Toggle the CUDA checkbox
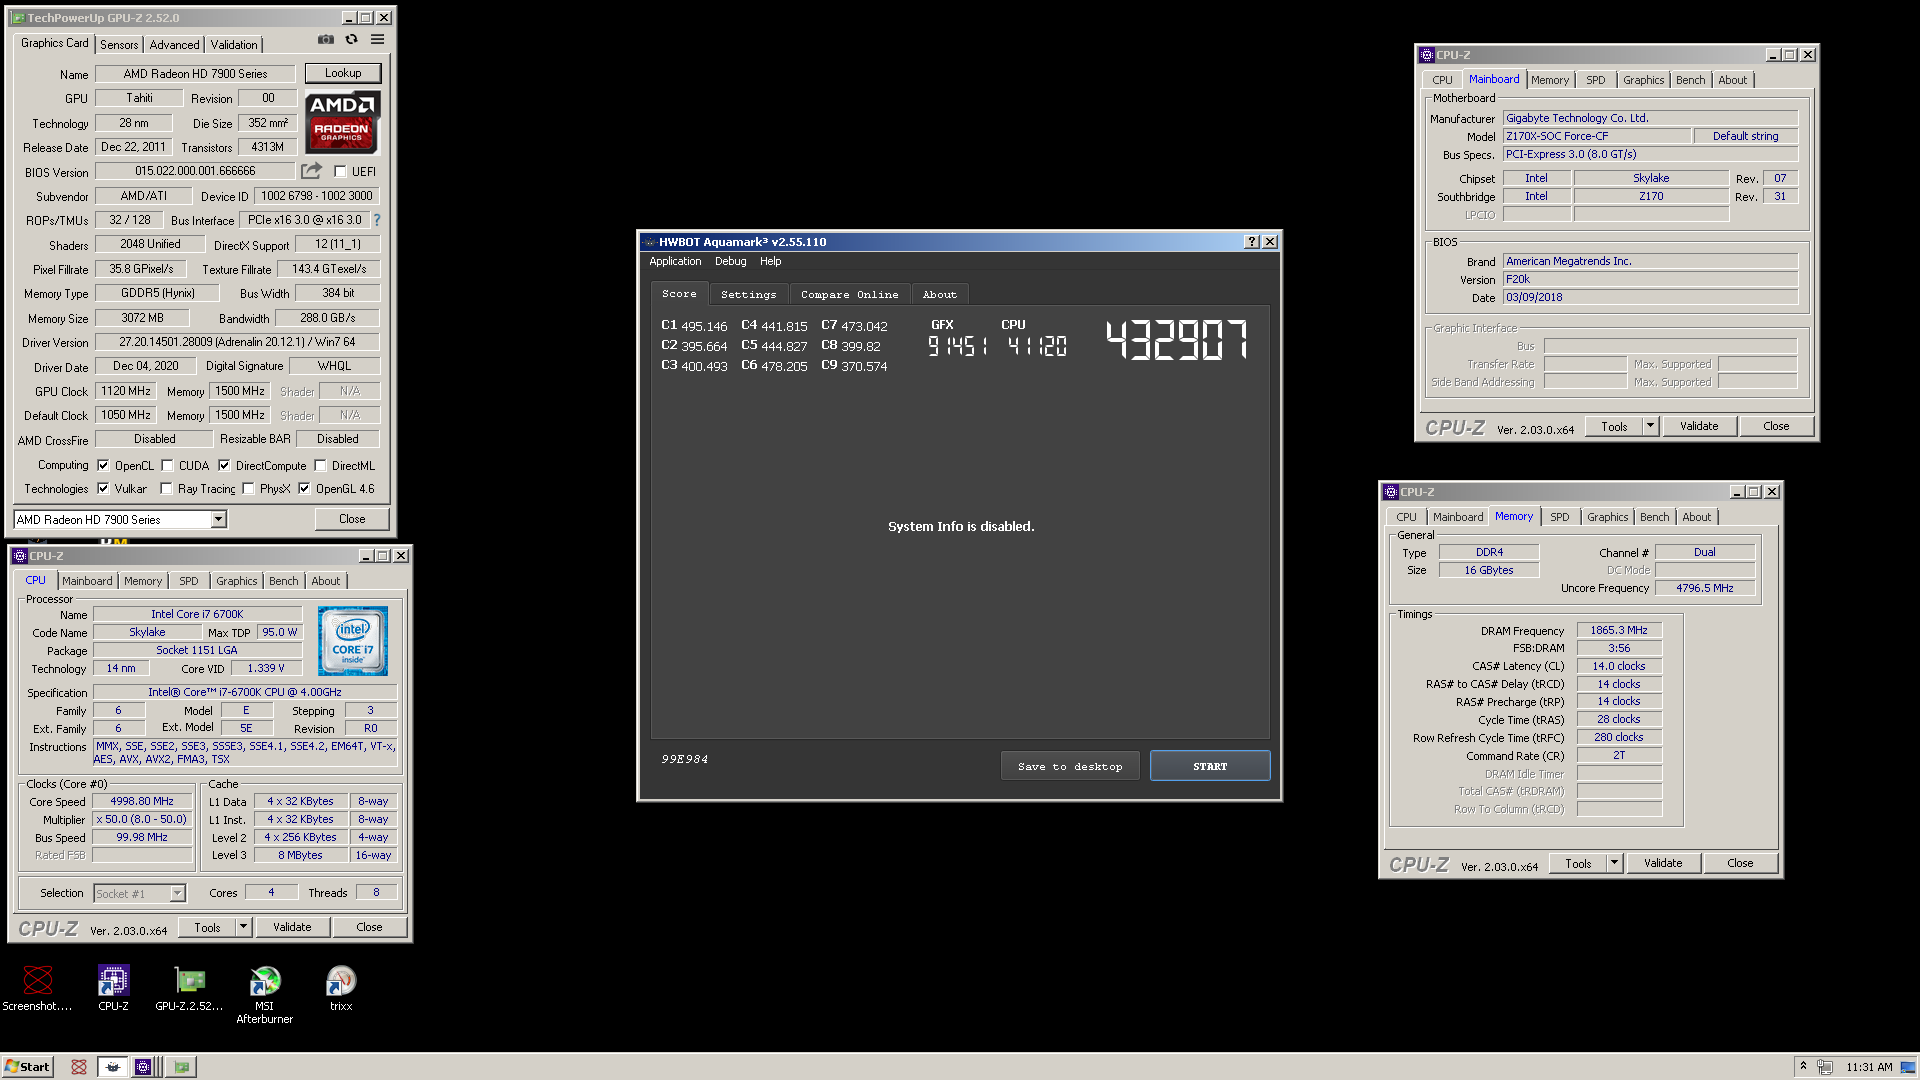 [x=167, y=465]
